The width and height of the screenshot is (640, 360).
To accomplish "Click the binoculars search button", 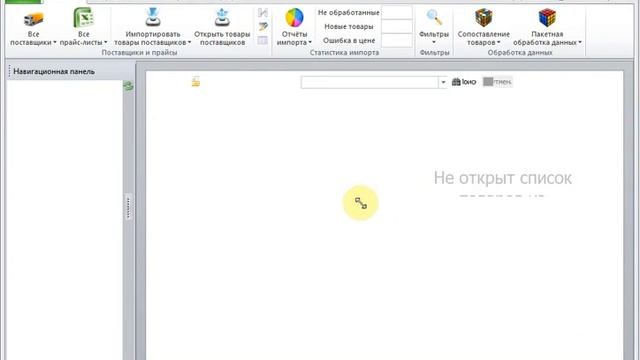I will pyautogui.click(x=464, y=82).
